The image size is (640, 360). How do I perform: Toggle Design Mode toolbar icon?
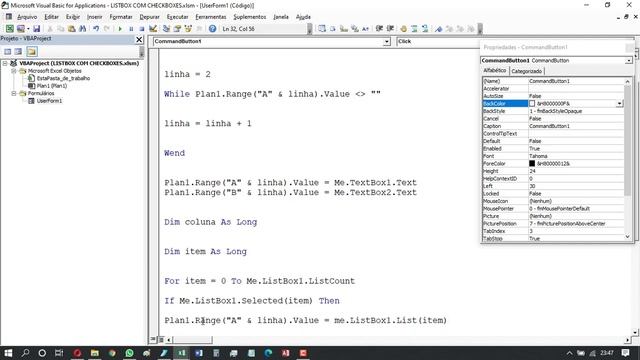[153, 29]
